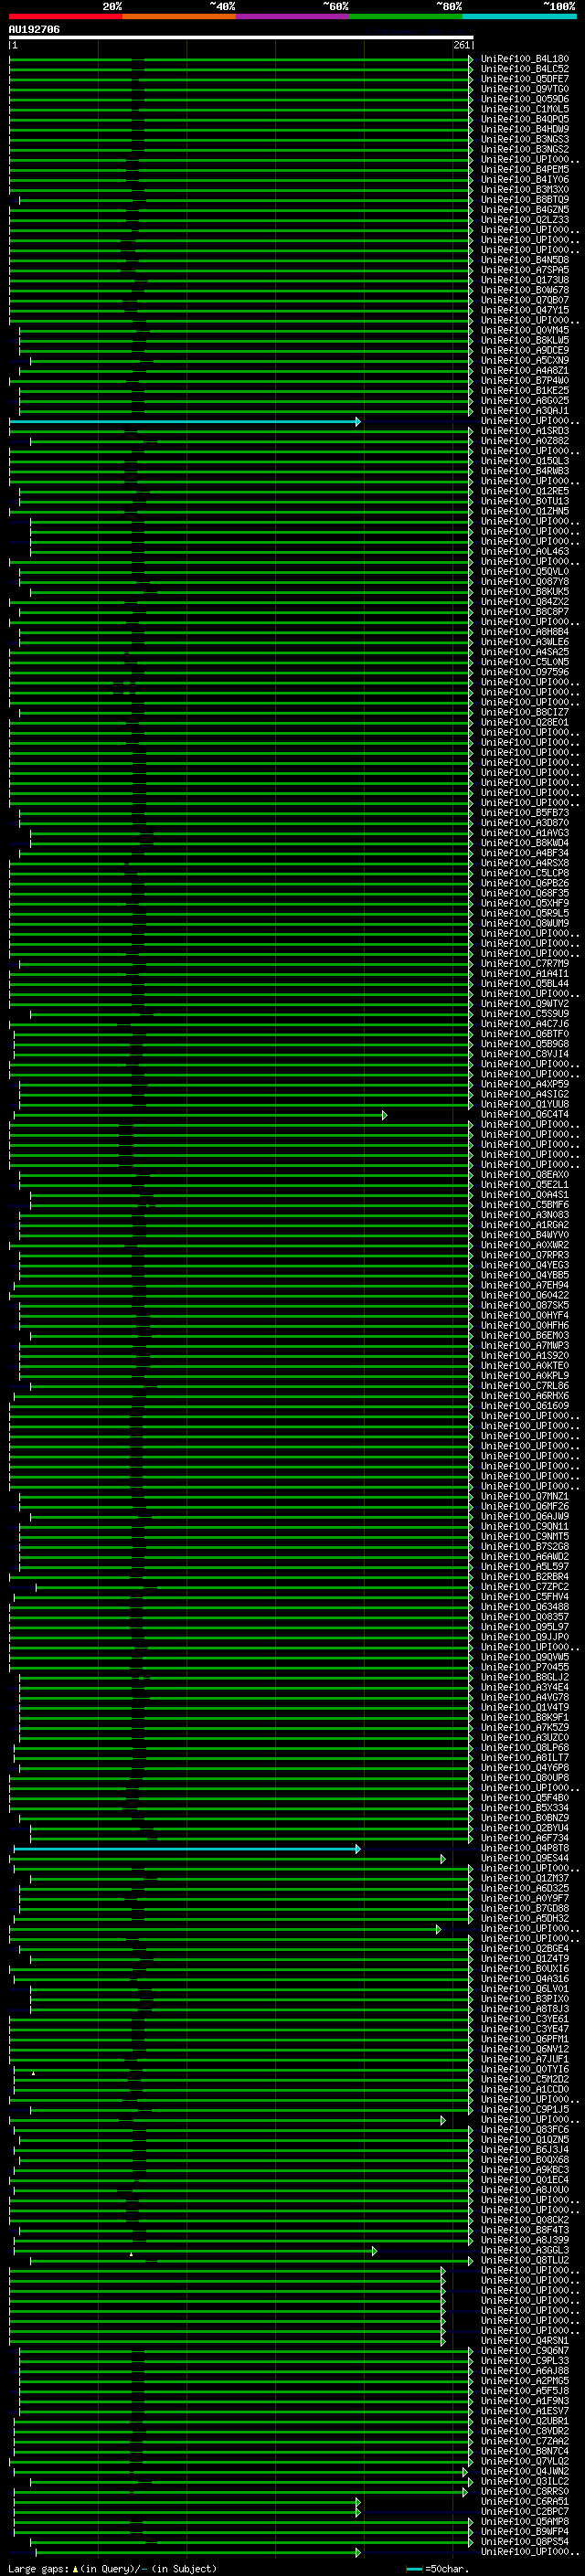Select the UniRef100_A7SPA5 label
The image size is (585, 2576).
coord(525,270)
